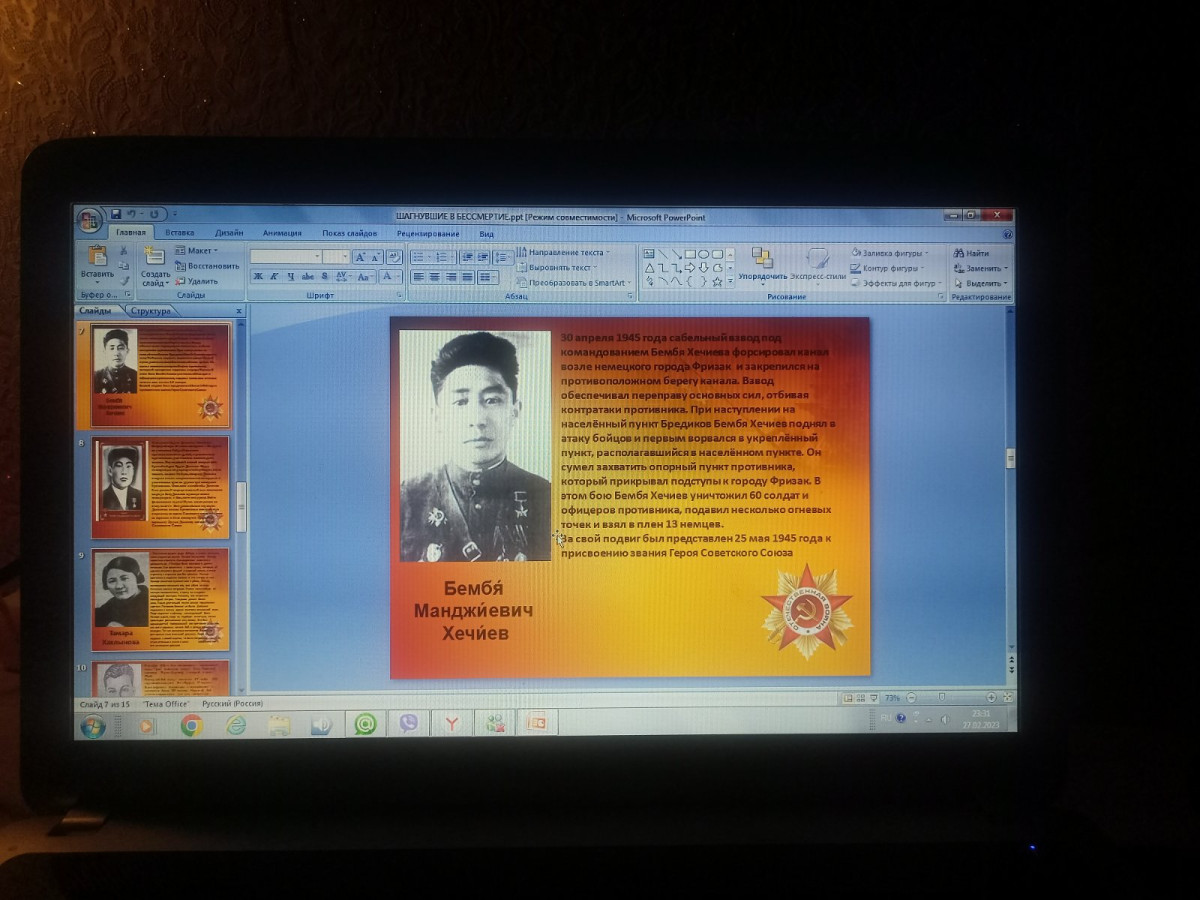Open the font name combo box

(285, 257)
